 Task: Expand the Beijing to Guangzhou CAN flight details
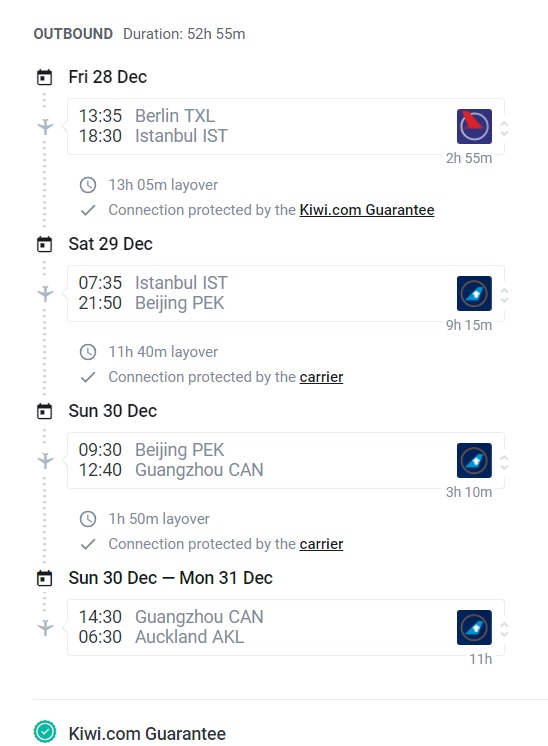pos(504,462)
